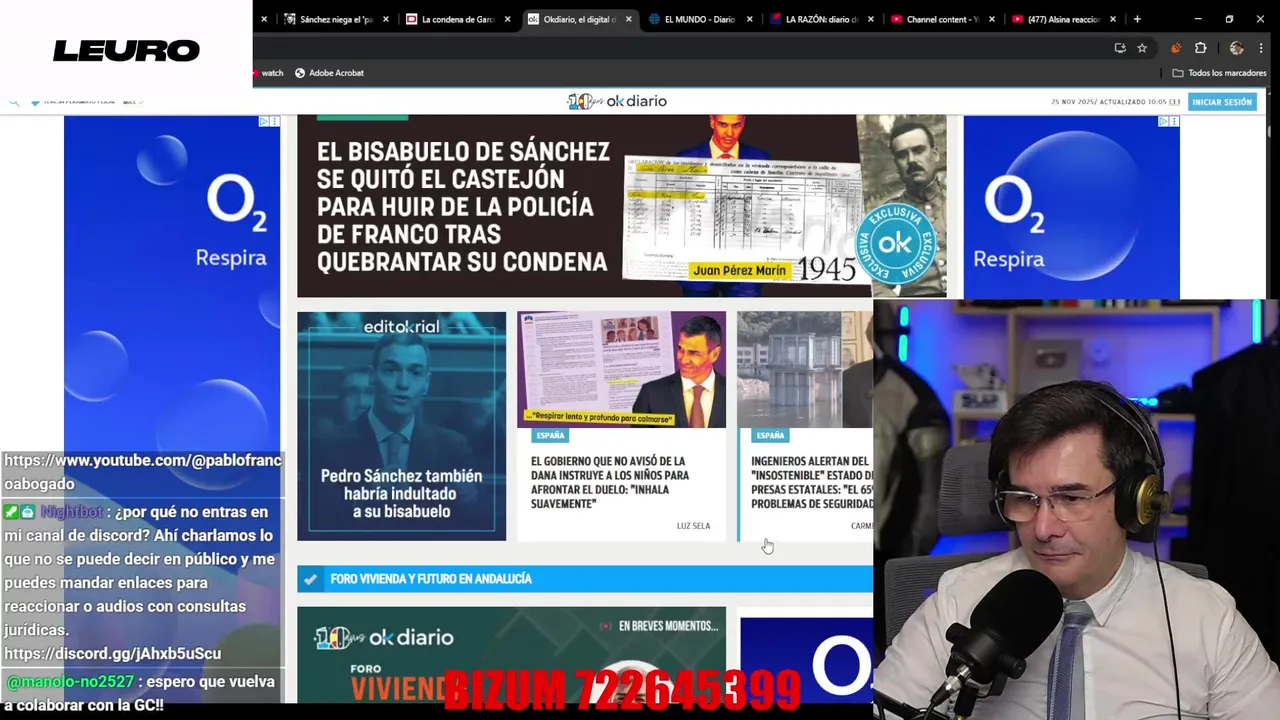Read 'El Gobierno que no avisó de la DANA'
Image resolution: width=1280 pixels, height=720 pixels.
(610, 483)
